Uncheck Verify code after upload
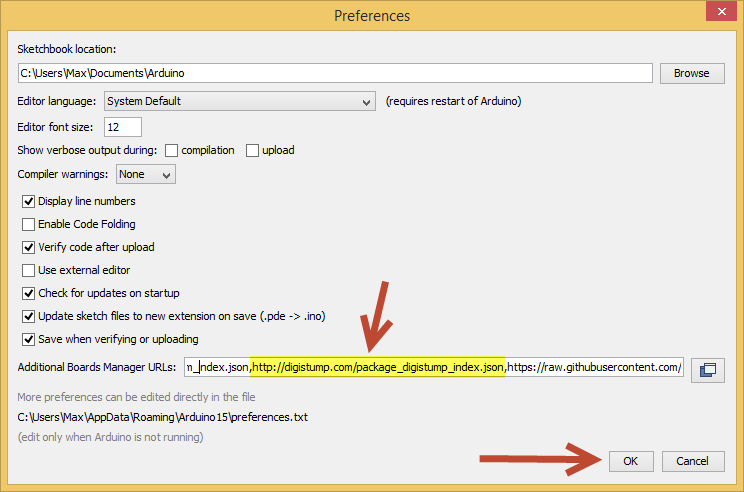Image resolution: width=744 pixels, height=492 pixels. (x=29, y=247)
